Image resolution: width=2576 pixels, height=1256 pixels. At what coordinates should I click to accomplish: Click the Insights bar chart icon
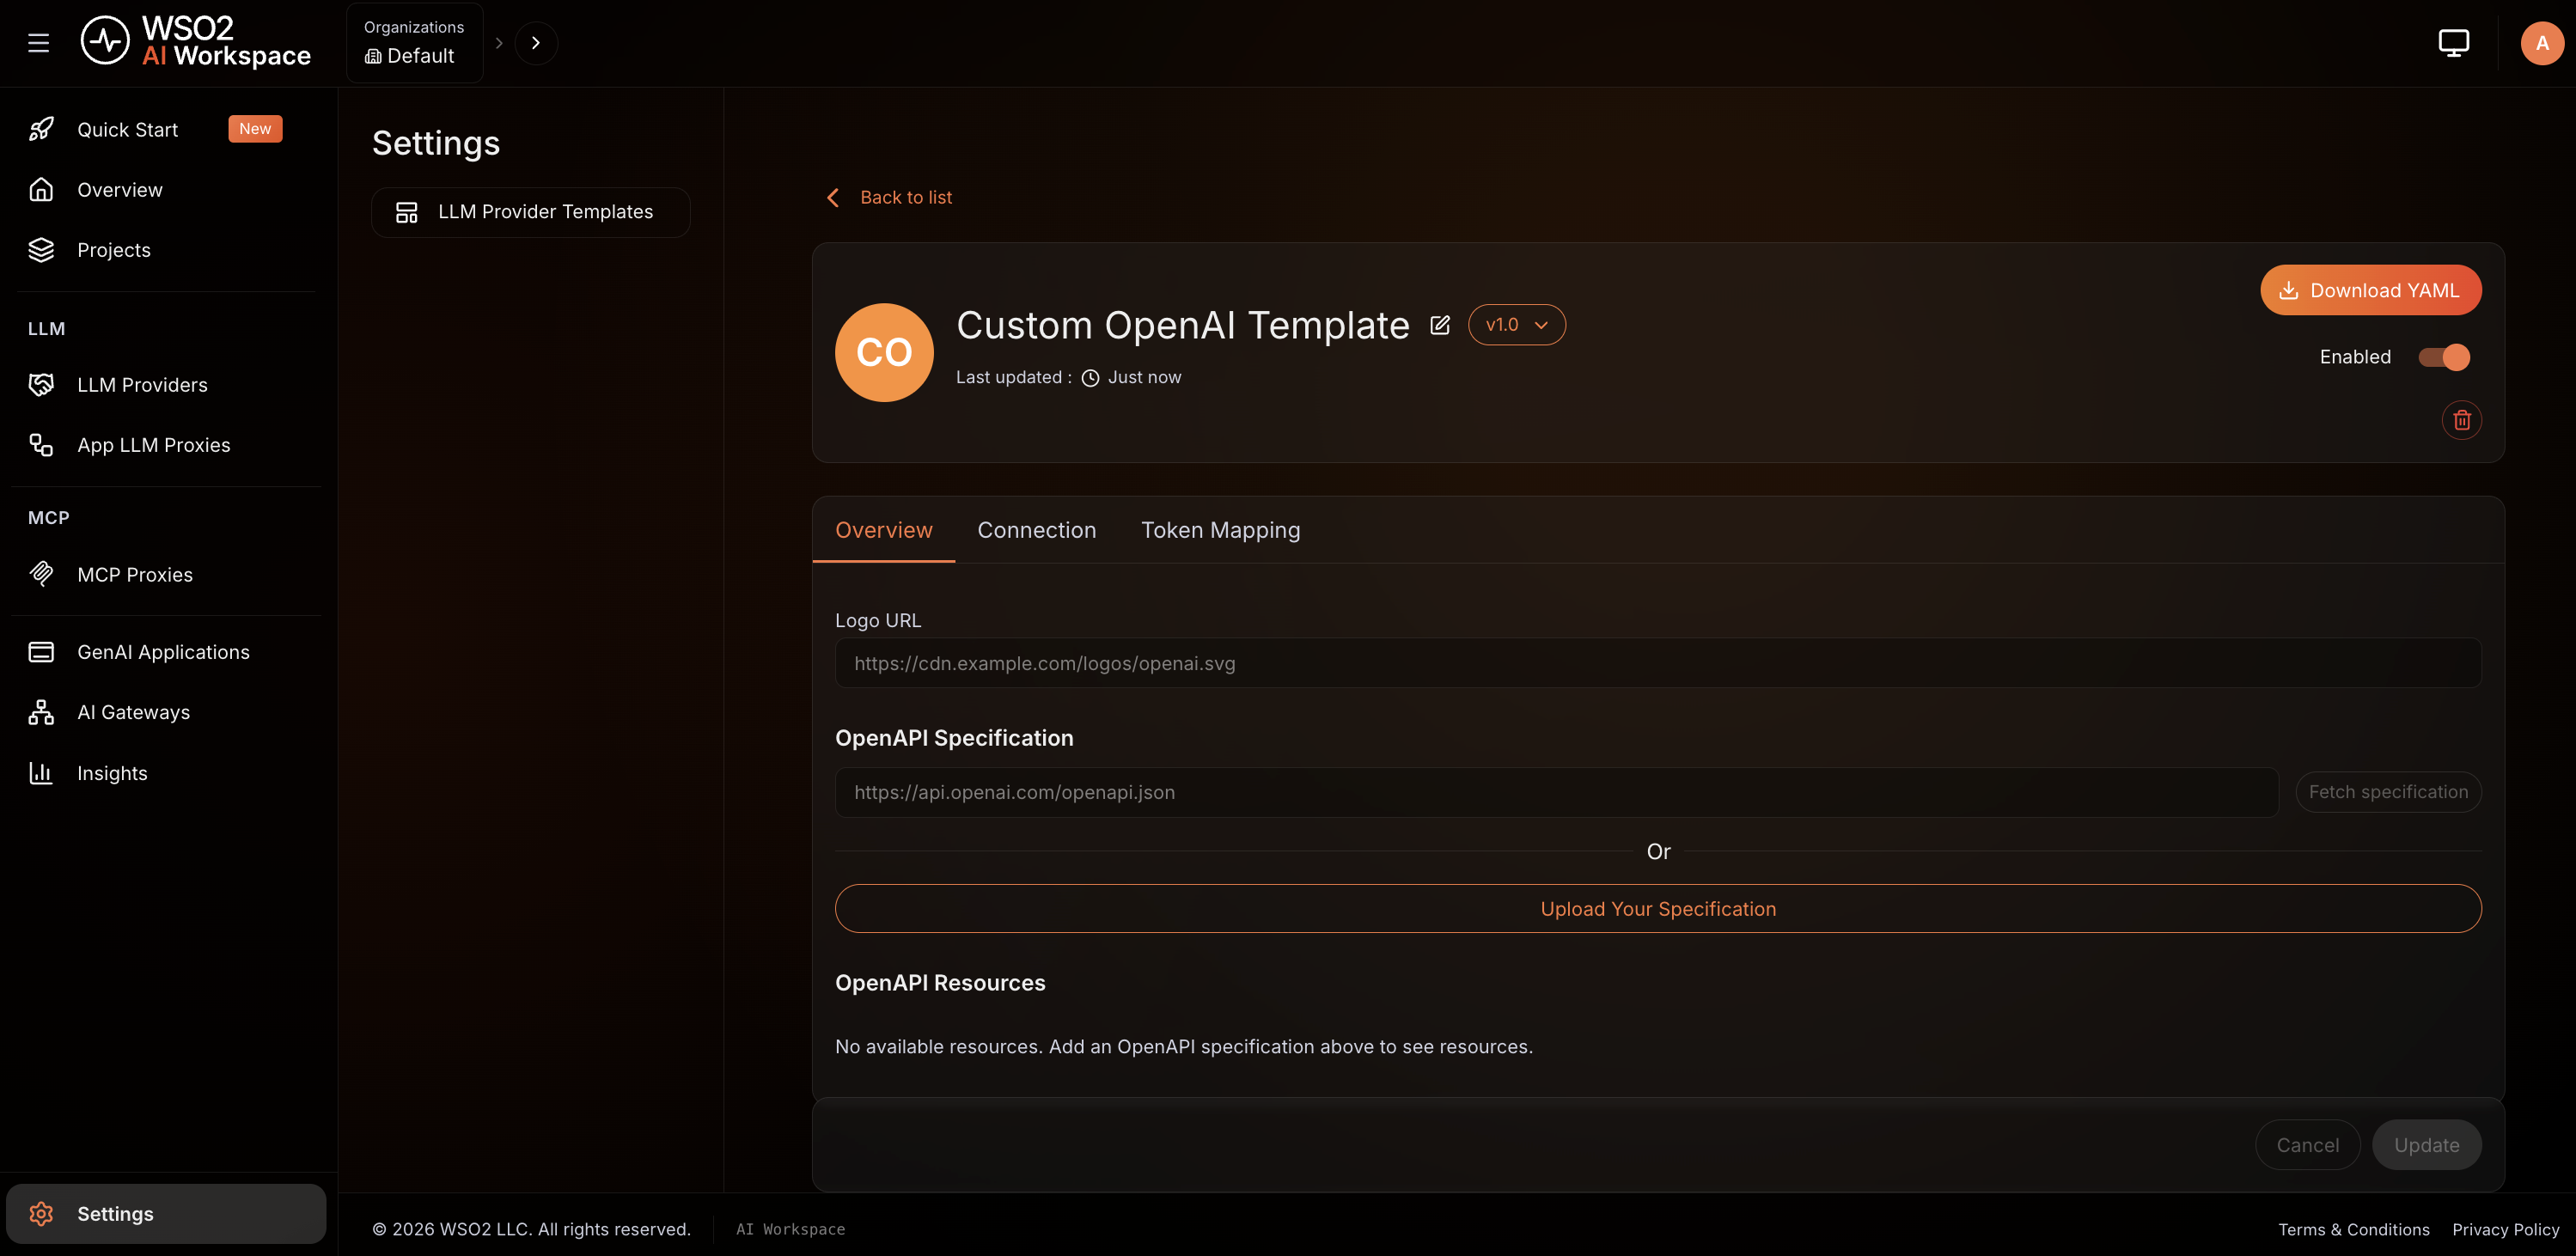click(41, 773)
